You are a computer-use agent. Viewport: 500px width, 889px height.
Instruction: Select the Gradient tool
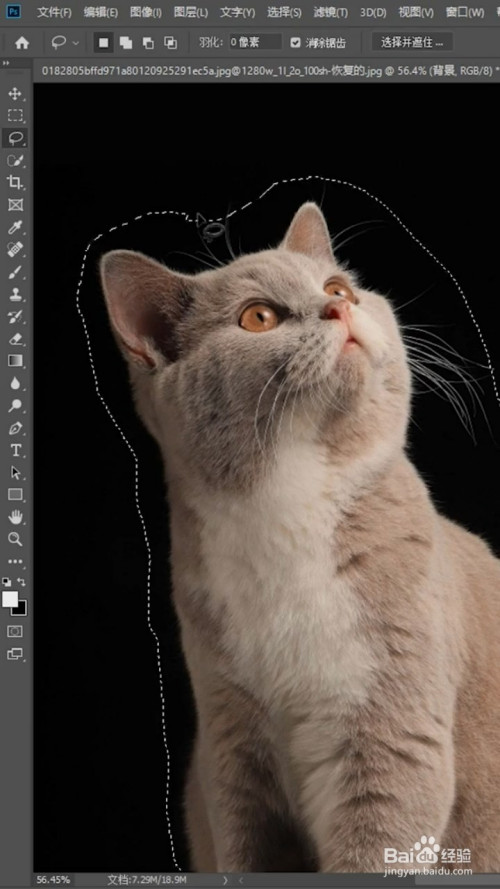(15, 361)
